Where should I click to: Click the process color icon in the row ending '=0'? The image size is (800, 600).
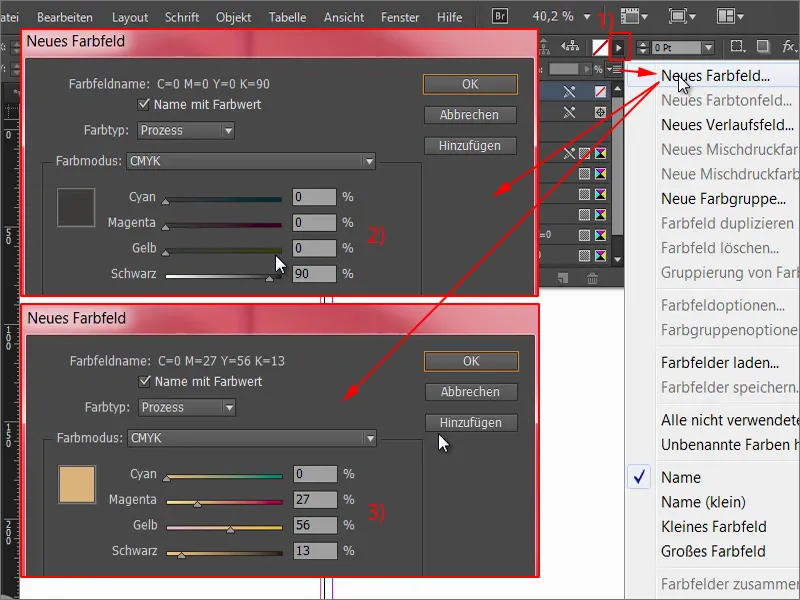(x=584, y=235)
